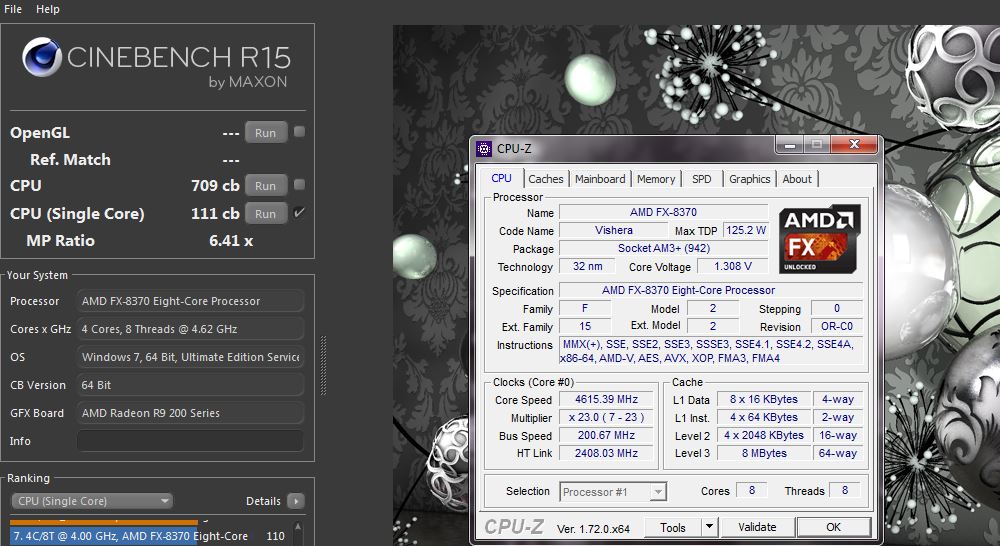Switch to the SPD tab in CPU-Z

[x=702, y=179]
